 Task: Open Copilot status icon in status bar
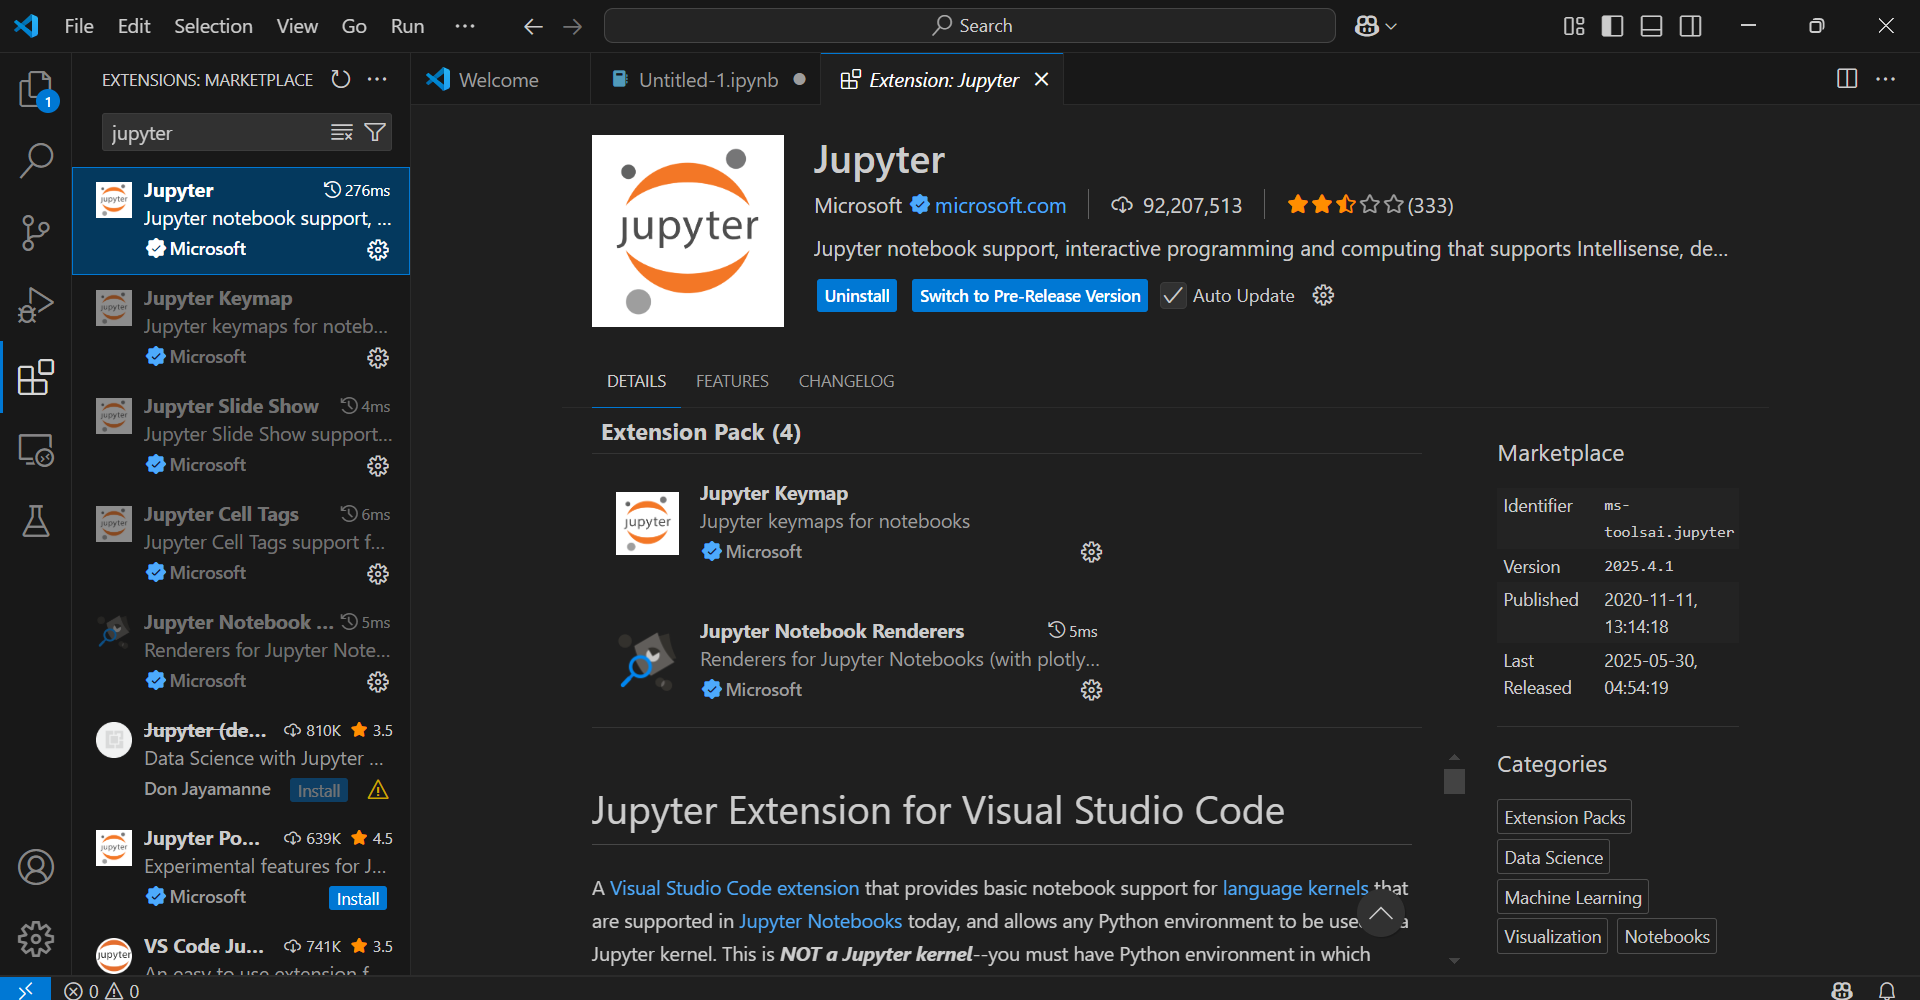tap(1842, 990)
